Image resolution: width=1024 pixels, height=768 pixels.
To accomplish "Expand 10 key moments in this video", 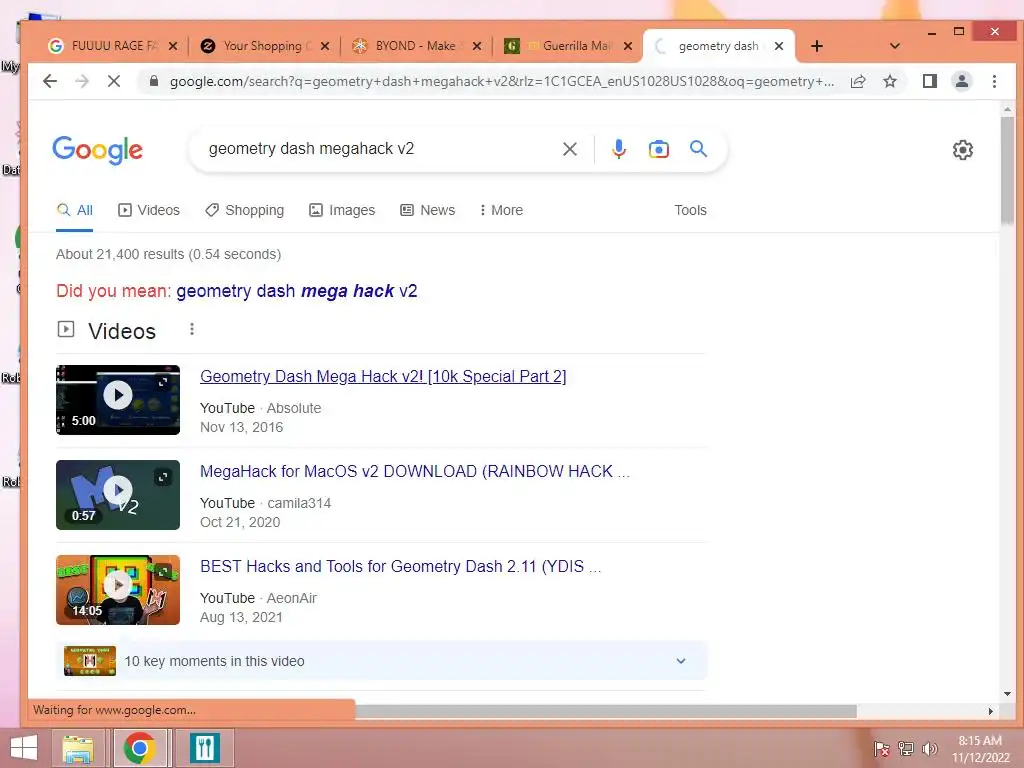I will 381,661.
